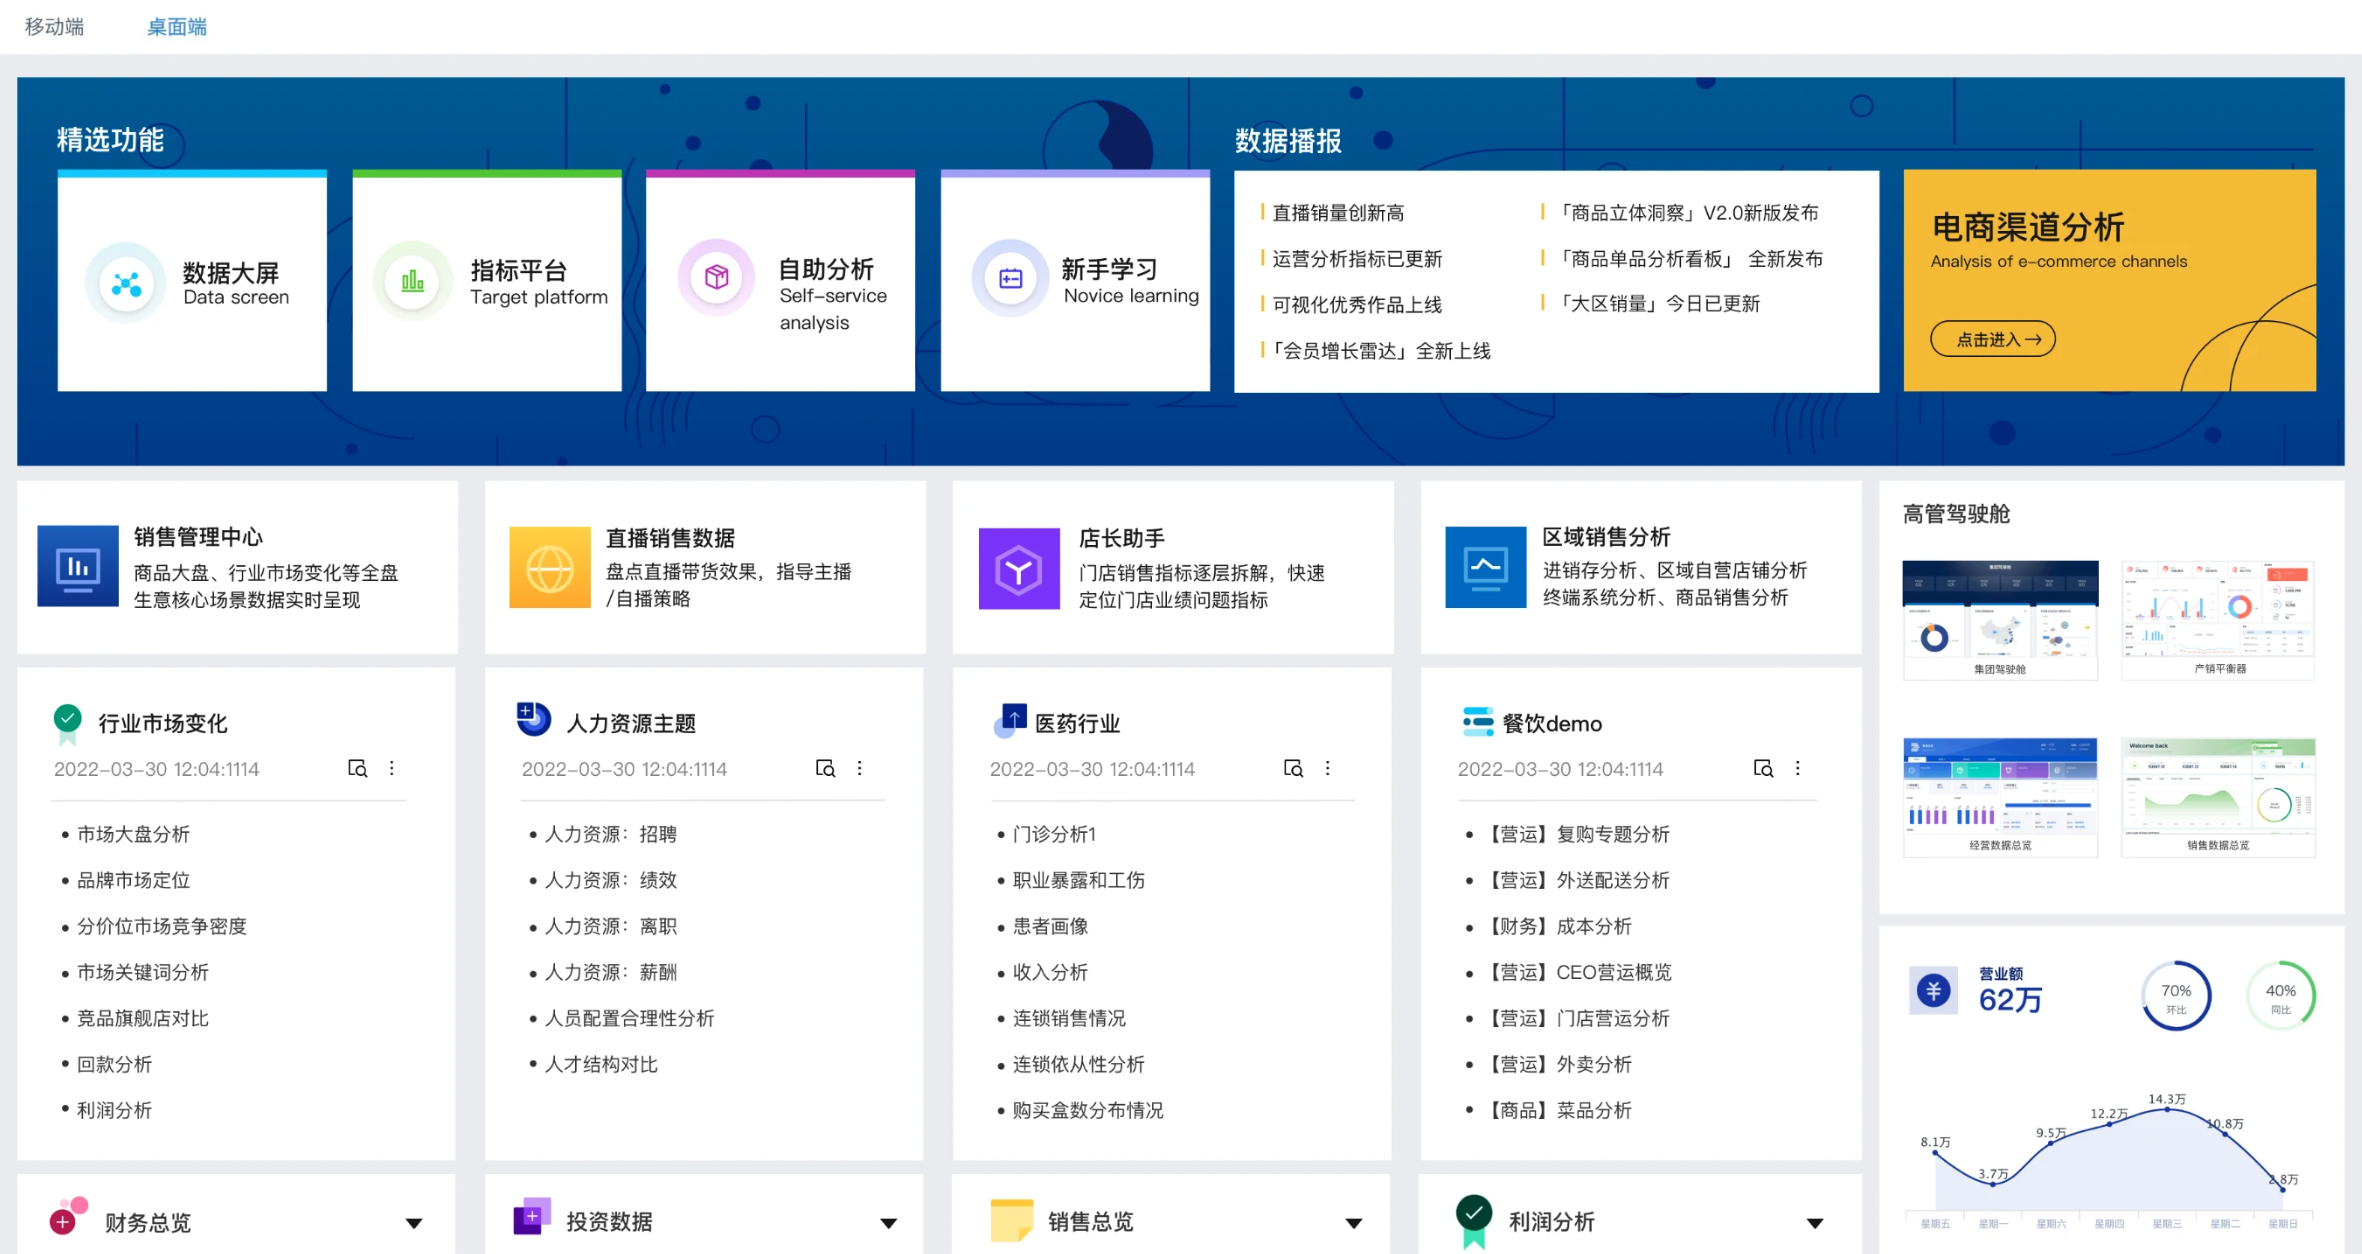Open the 患者画像 report
2362x1254 pixels.
click(x=1050, y=926)
